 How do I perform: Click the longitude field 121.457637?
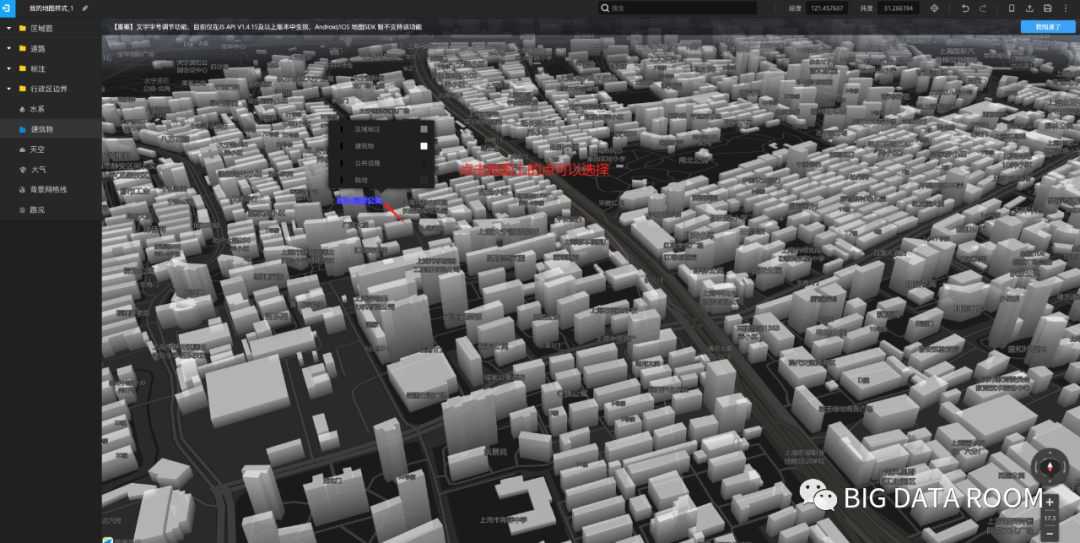(827, 8)
